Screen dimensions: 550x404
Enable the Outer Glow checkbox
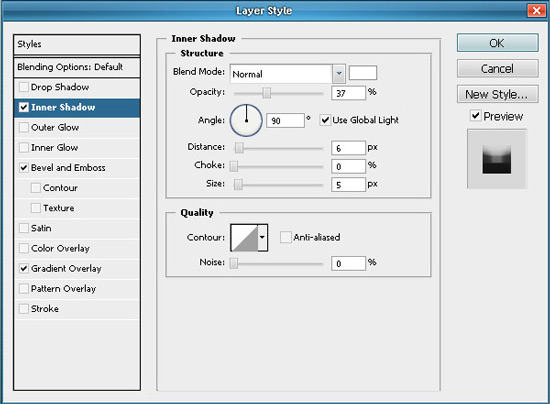point(24,127)
